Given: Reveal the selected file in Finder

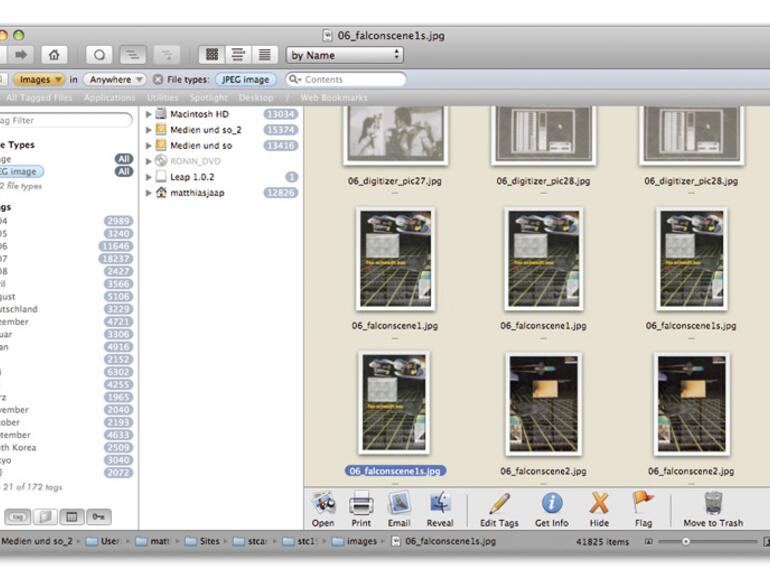Looking at the screenshot, I should pos(440,504).
